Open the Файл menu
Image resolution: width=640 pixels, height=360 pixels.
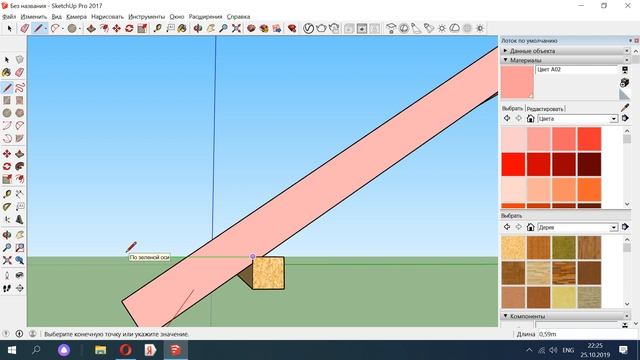9,17
